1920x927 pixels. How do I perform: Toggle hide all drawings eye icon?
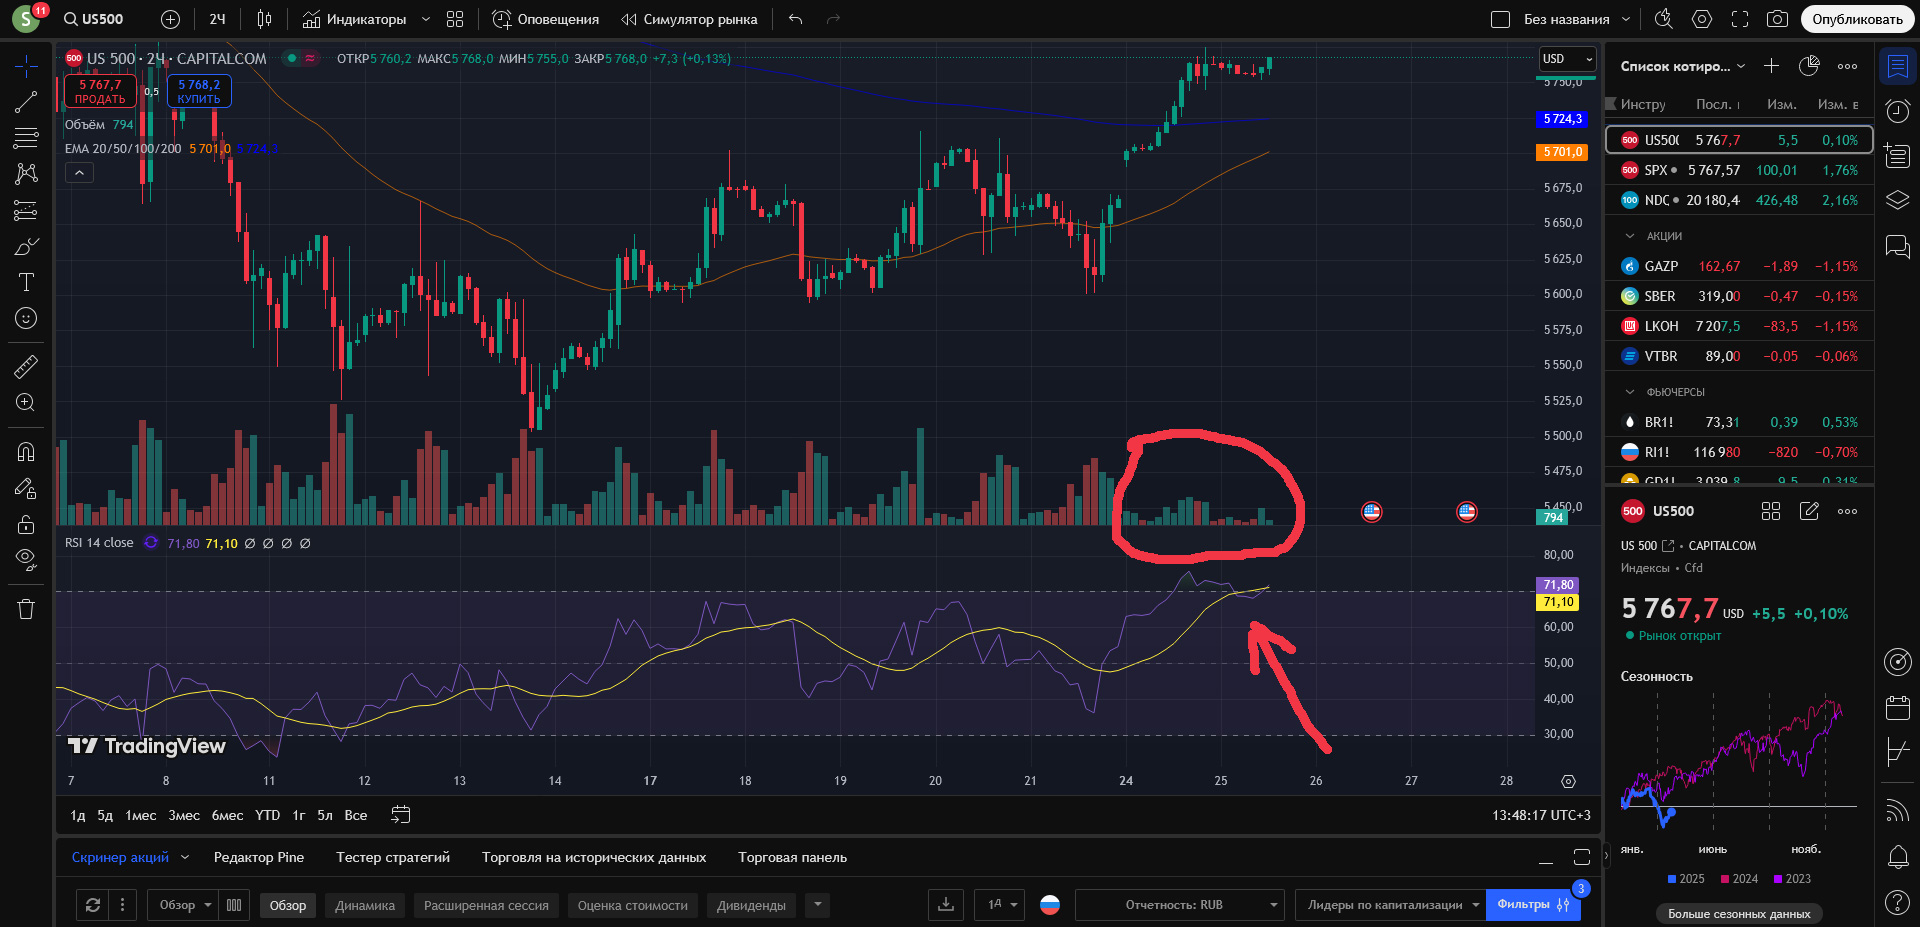pyautogui.click(x=26, y=560)
